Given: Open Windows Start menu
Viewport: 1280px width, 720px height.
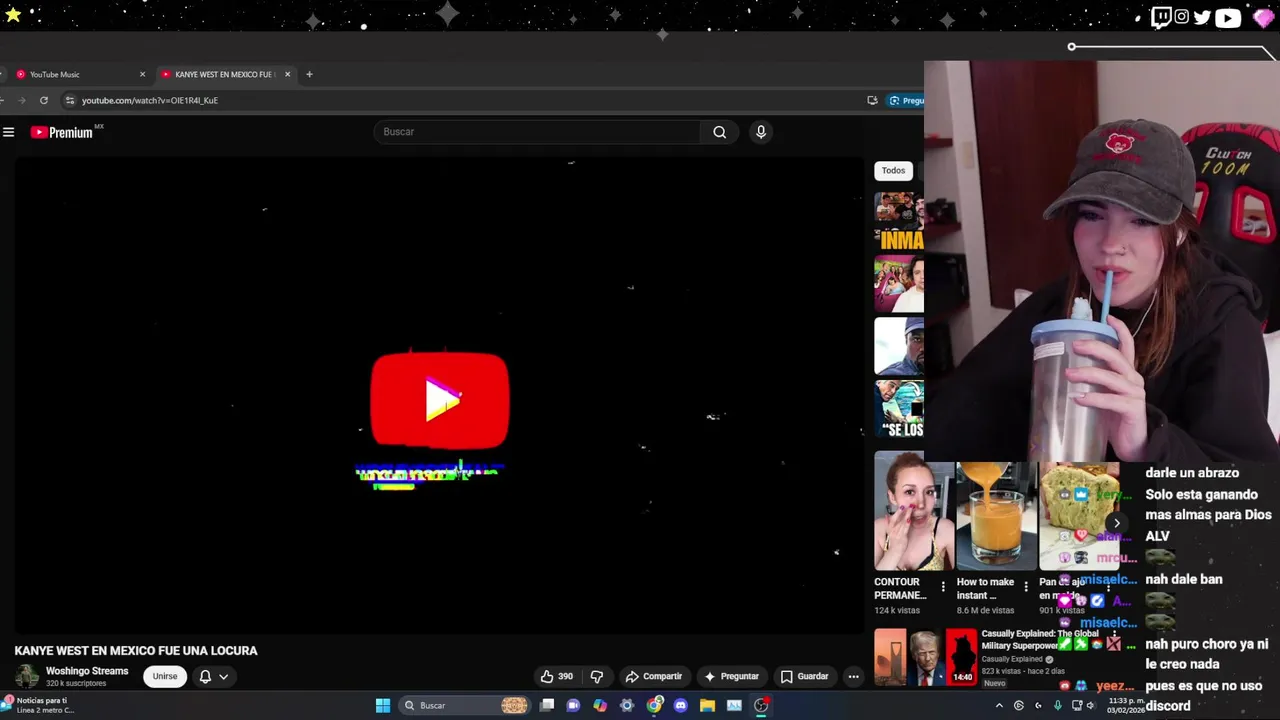Looking at the screenshot, I should (383, 705).
